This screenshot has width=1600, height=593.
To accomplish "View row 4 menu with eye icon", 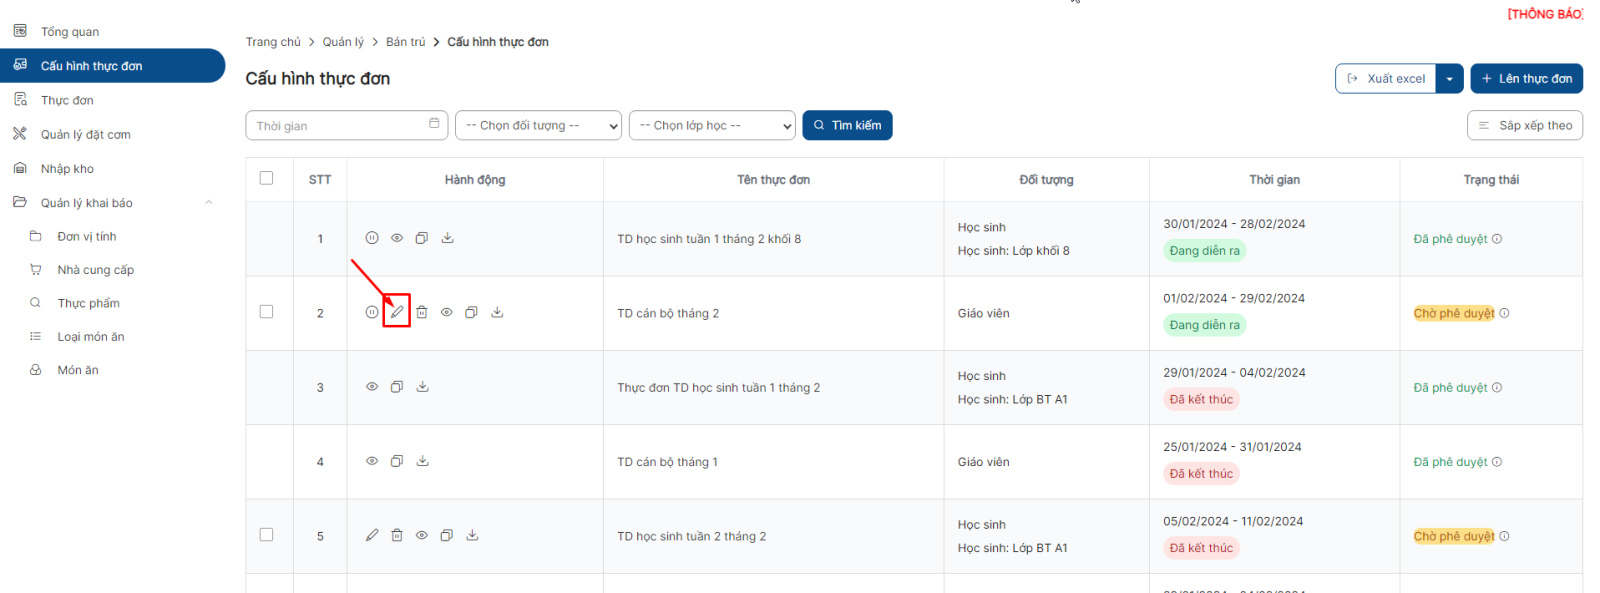I will pos(372,461).
